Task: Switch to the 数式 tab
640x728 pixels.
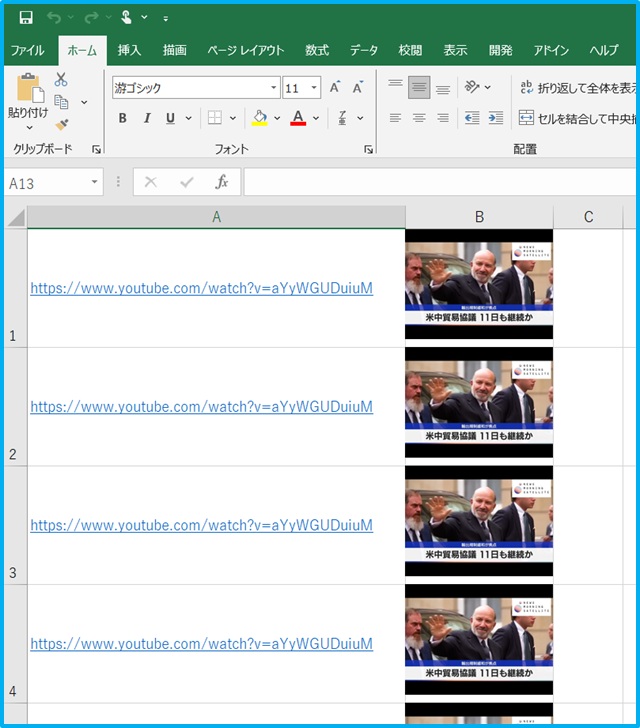Action: coord(317,50)
